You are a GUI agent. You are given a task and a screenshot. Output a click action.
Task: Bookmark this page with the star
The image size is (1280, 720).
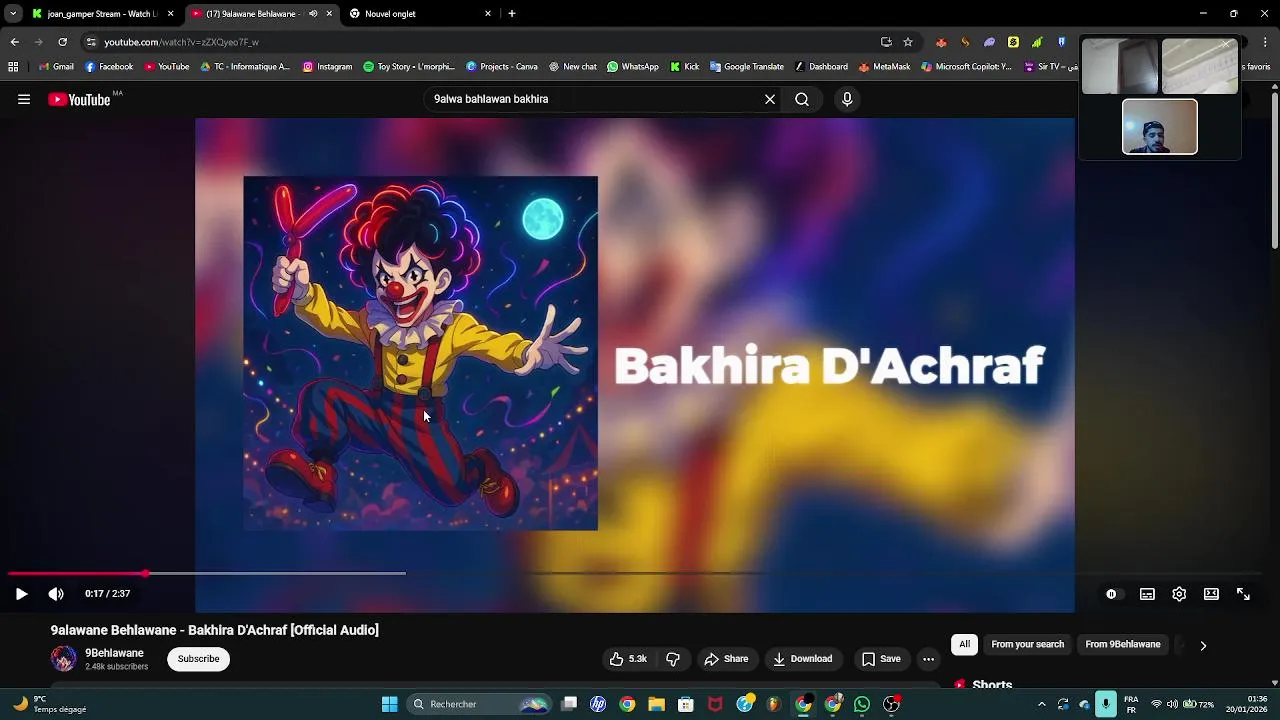908,42
